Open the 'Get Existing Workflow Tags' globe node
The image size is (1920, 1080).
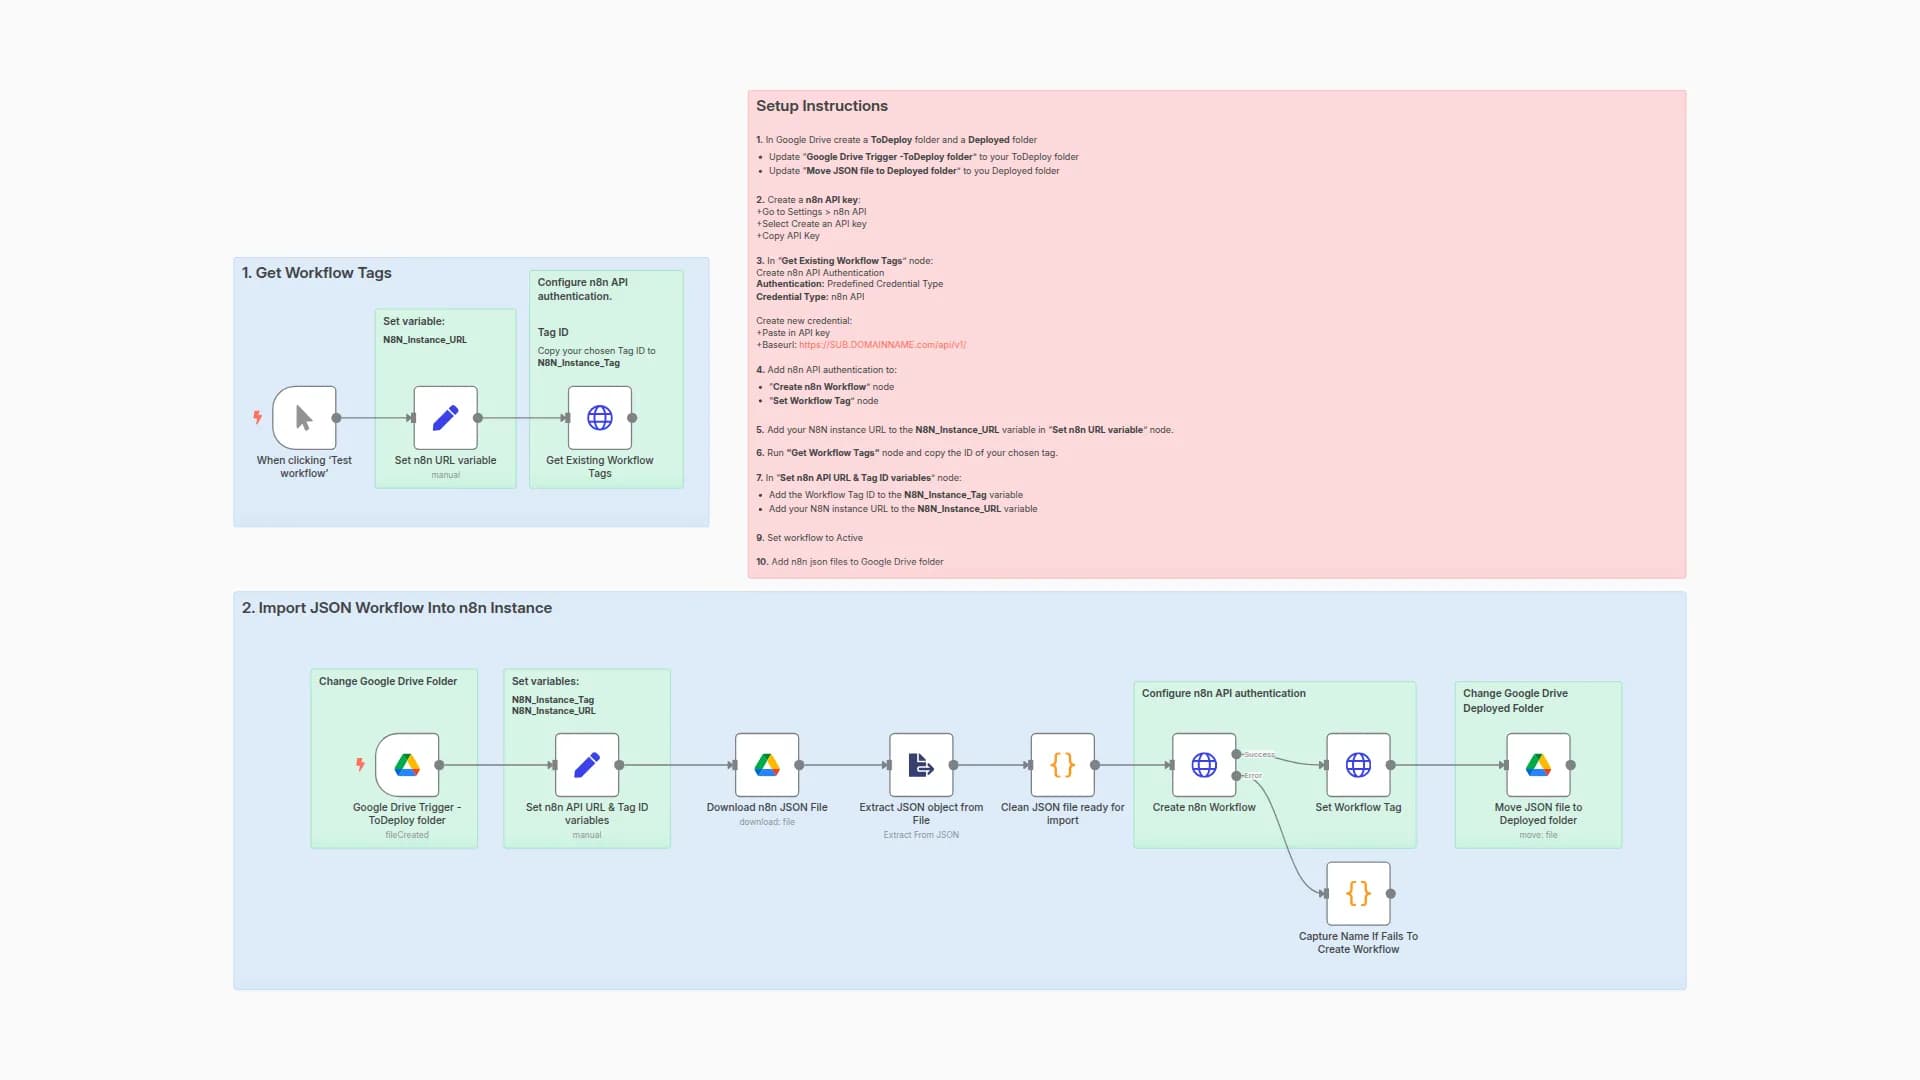(x=600, y=418)
